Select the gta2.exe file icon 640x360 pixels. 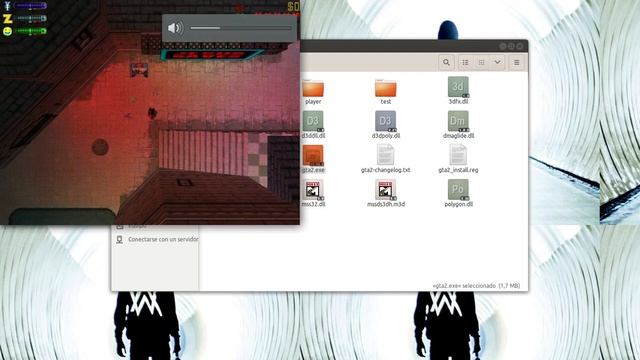pyautogui.click(x=313, y=156)
